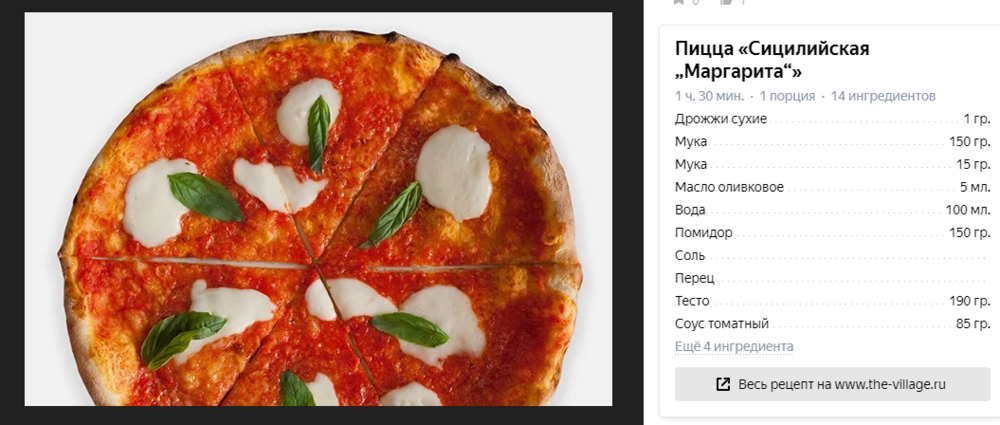Click the collections icon next to the bookmark counter
The height and width of the screenshot is (425, 1000).
[726, 2]
